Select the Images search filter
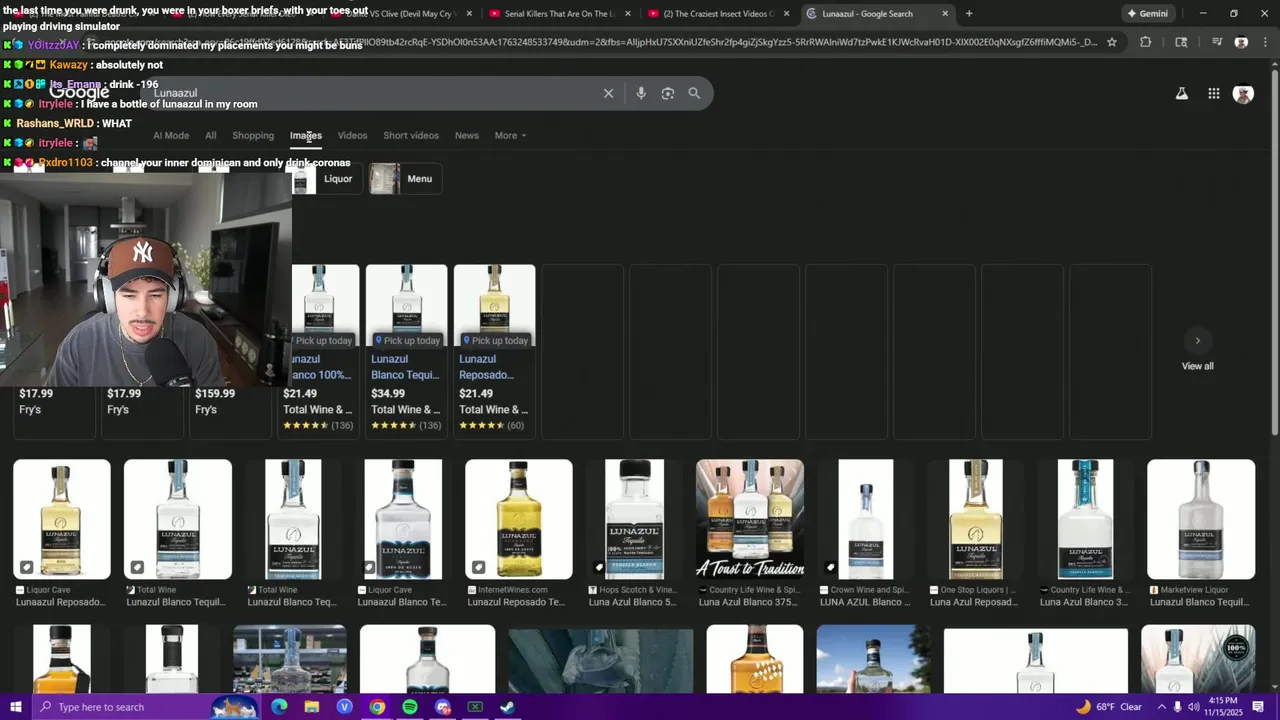This screenshot has width=1280, height=720. pos(306,135)
